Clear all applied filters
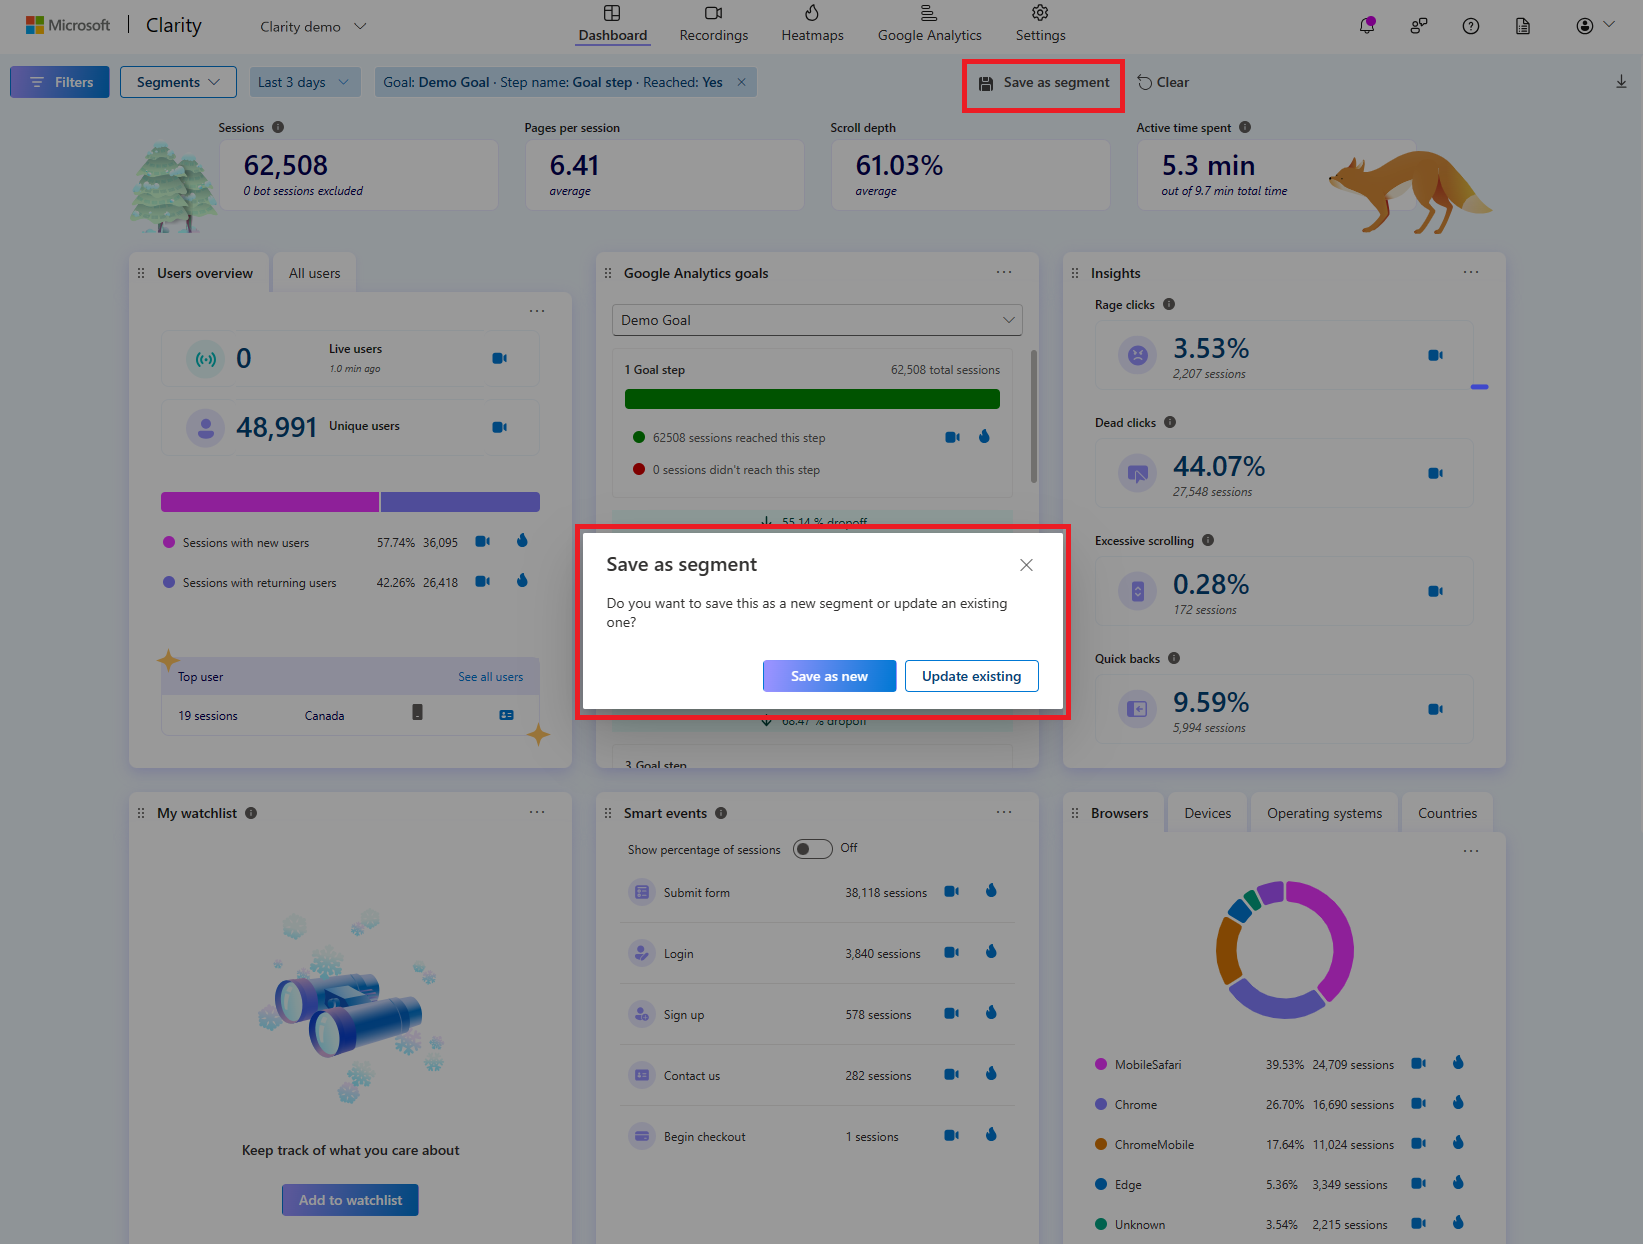The height and width of the screenshot is (1244, 1643). click(1163, 83)
